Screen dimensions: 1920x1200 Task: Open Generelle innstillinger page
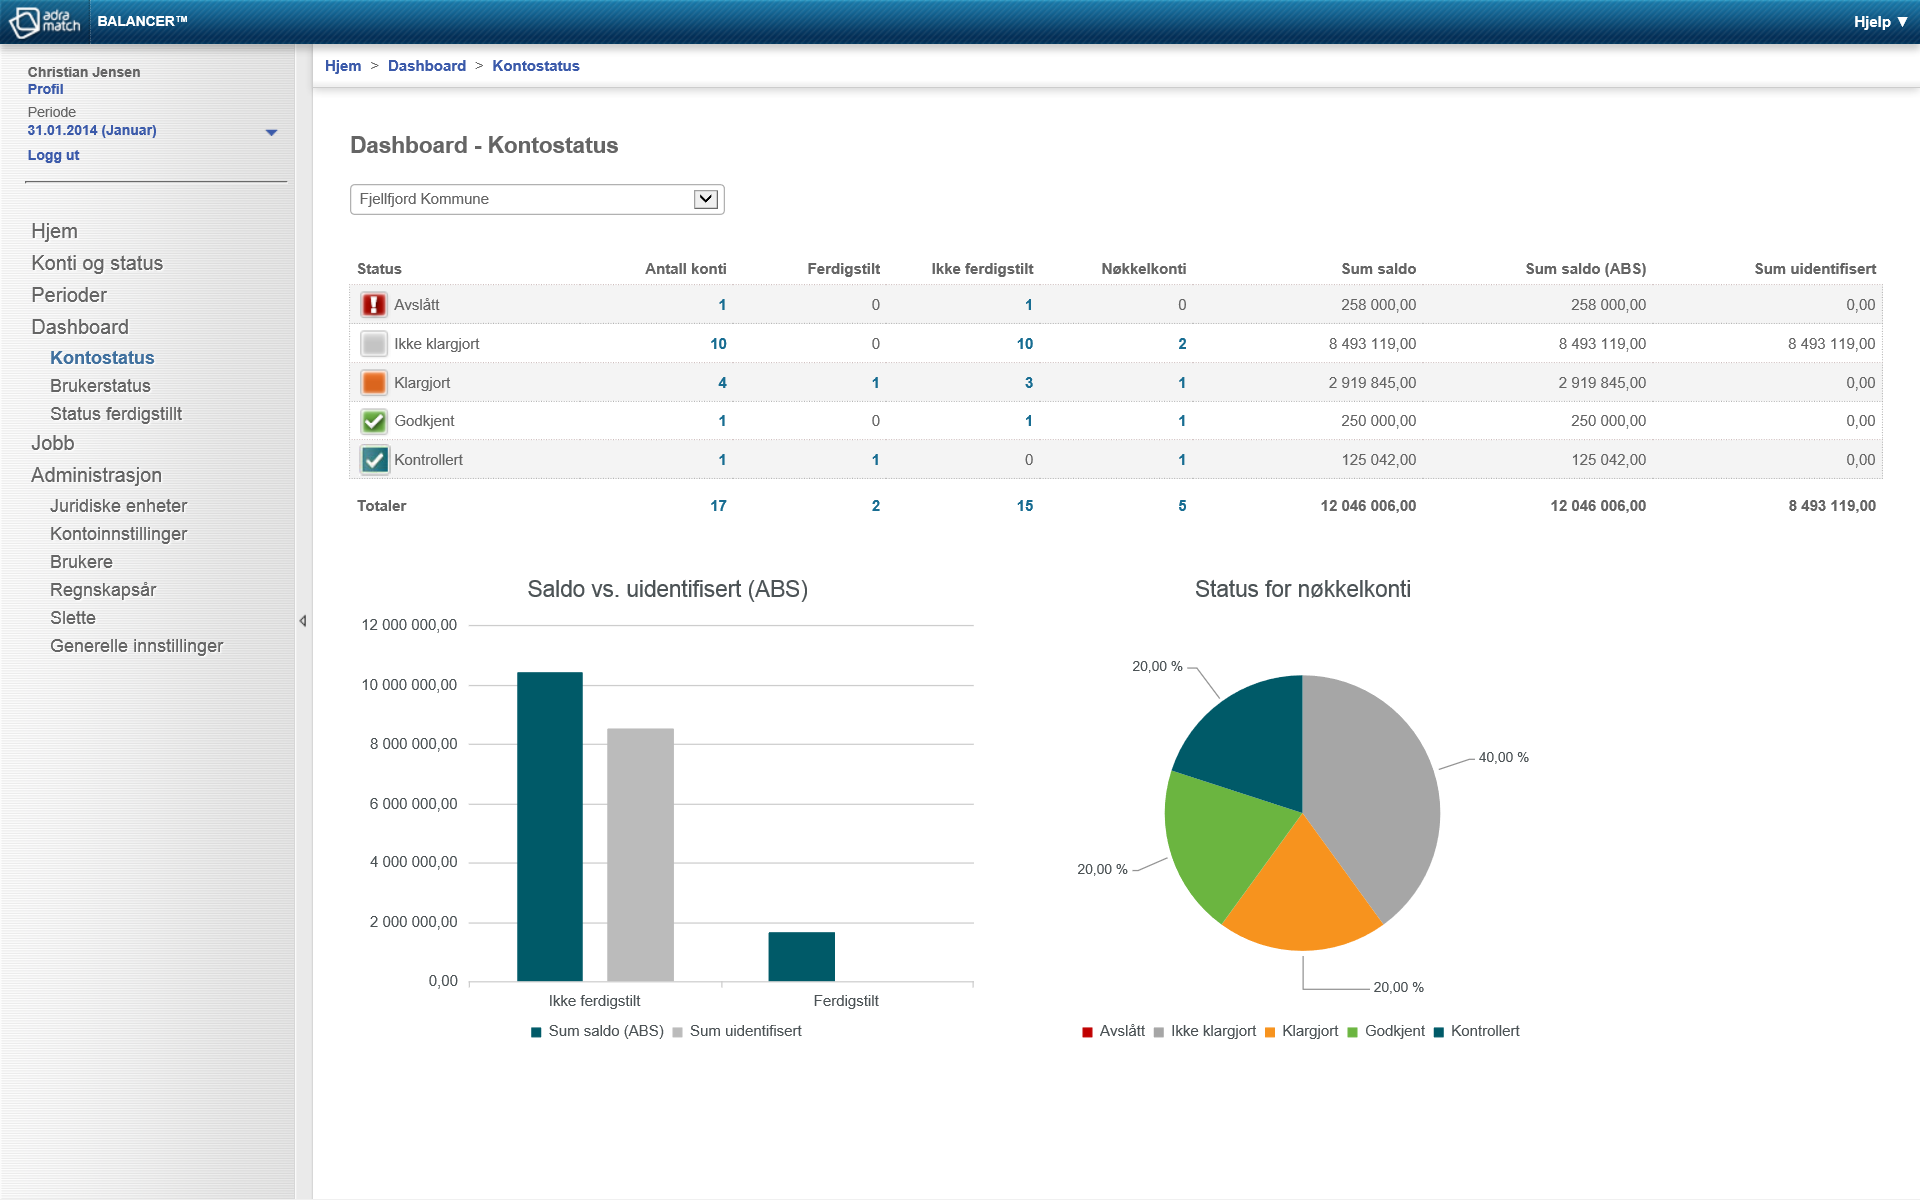[136, 646]
